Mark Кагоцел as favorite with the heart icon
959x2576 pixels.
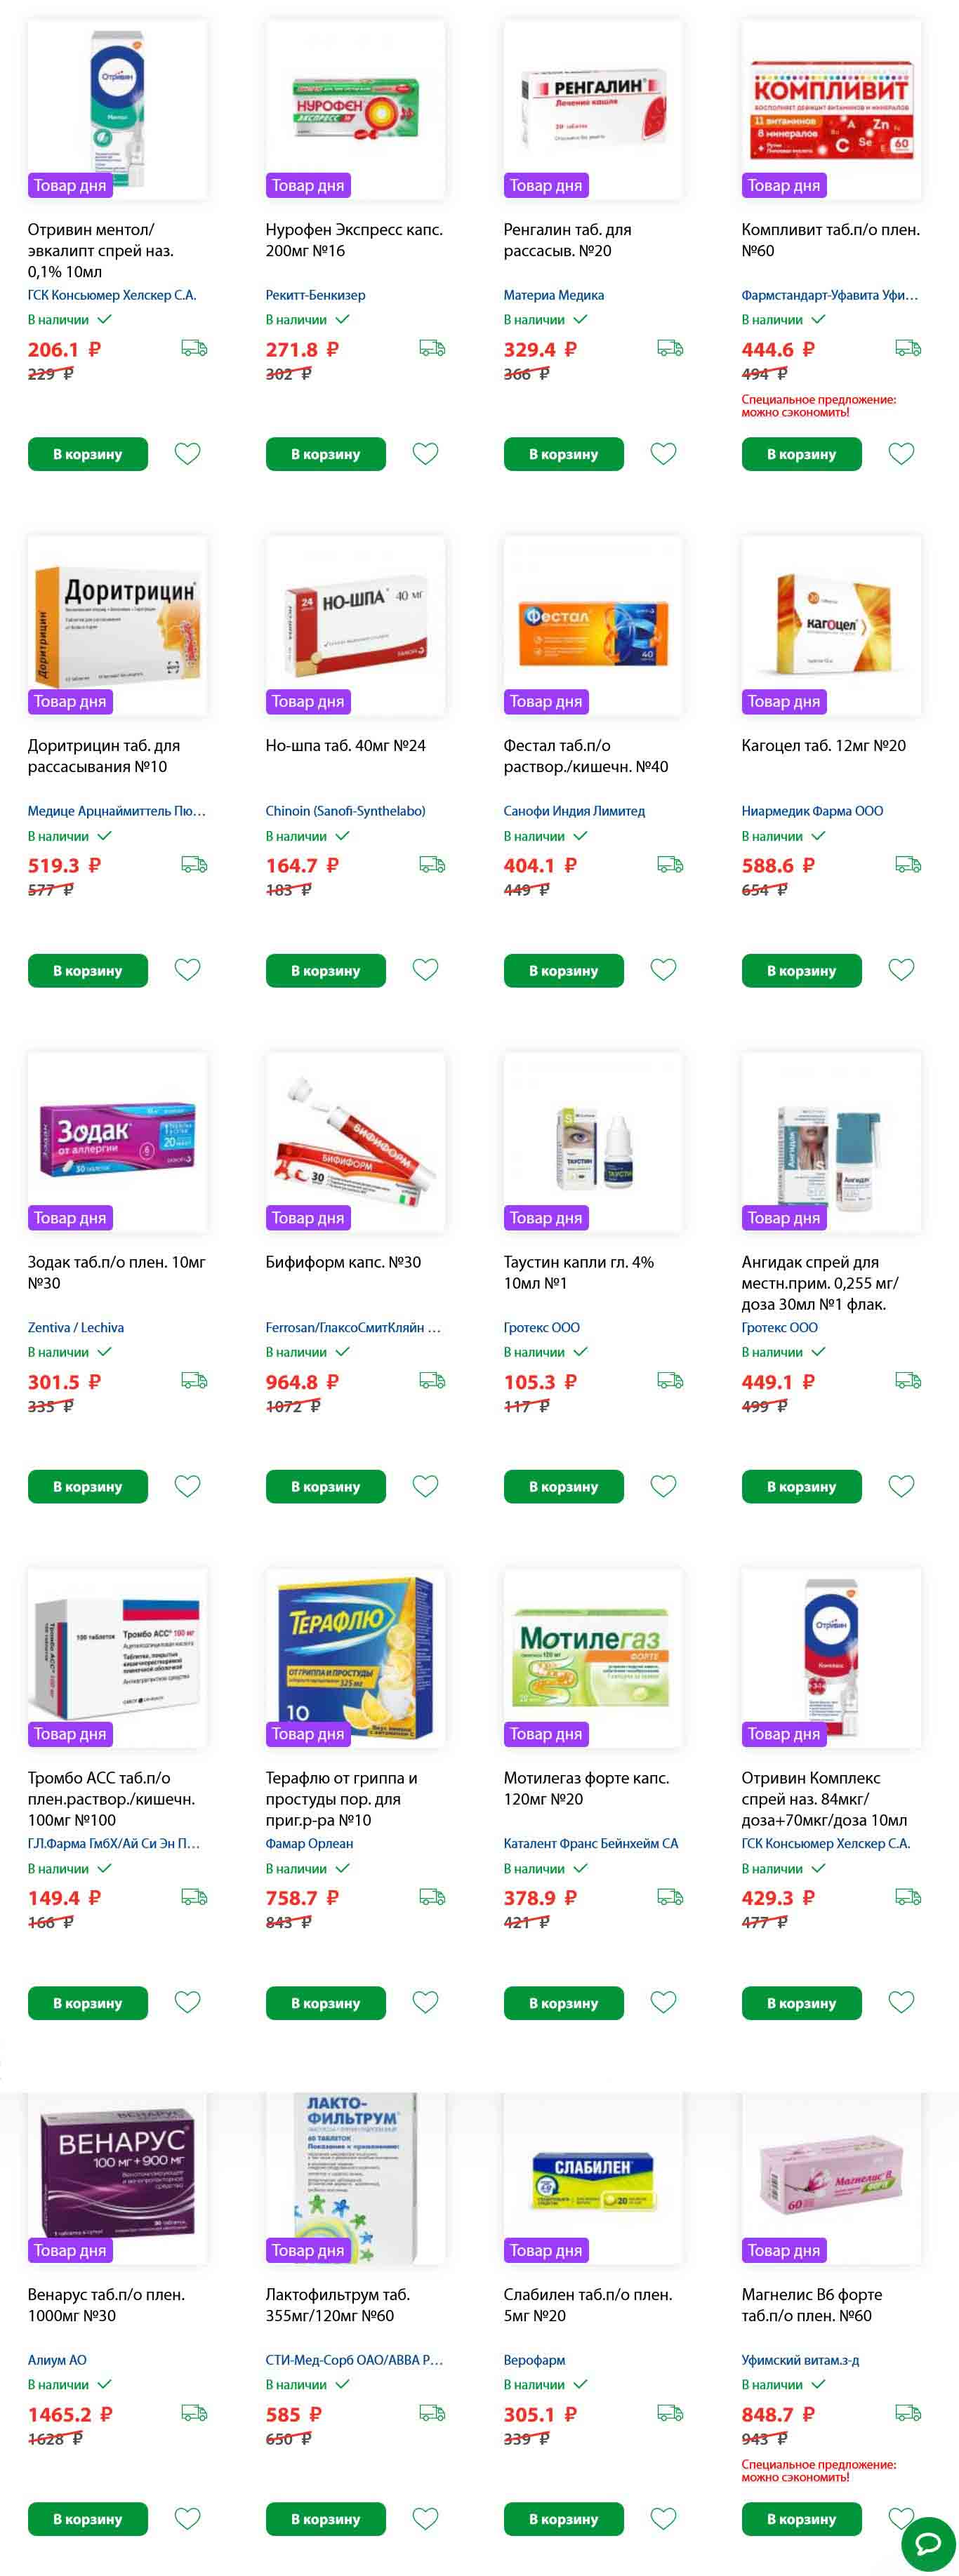[x=901, y=970]
